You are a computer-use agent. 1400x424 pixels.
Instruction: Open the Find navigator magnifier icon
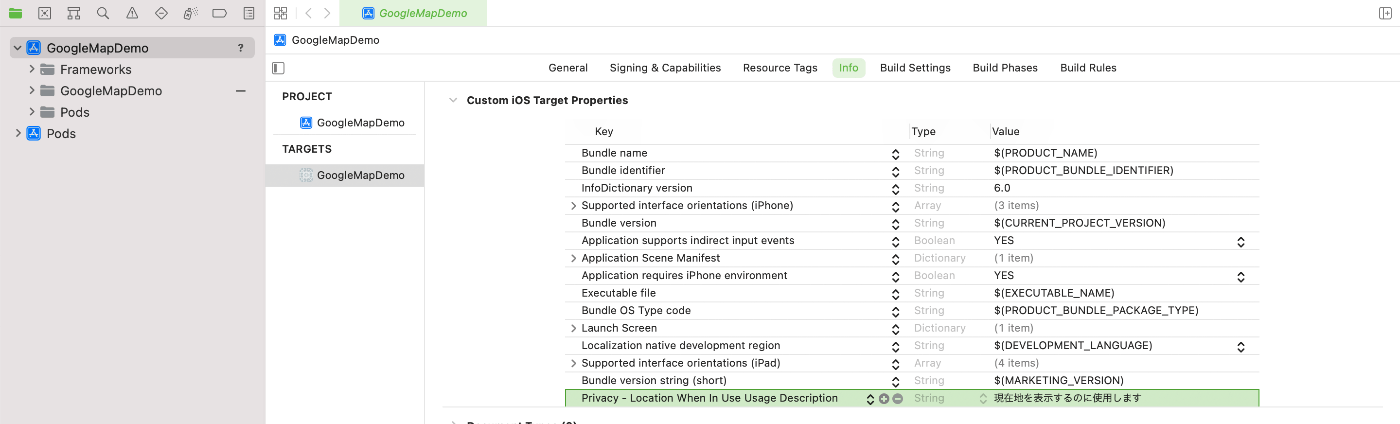coord(103,13)
